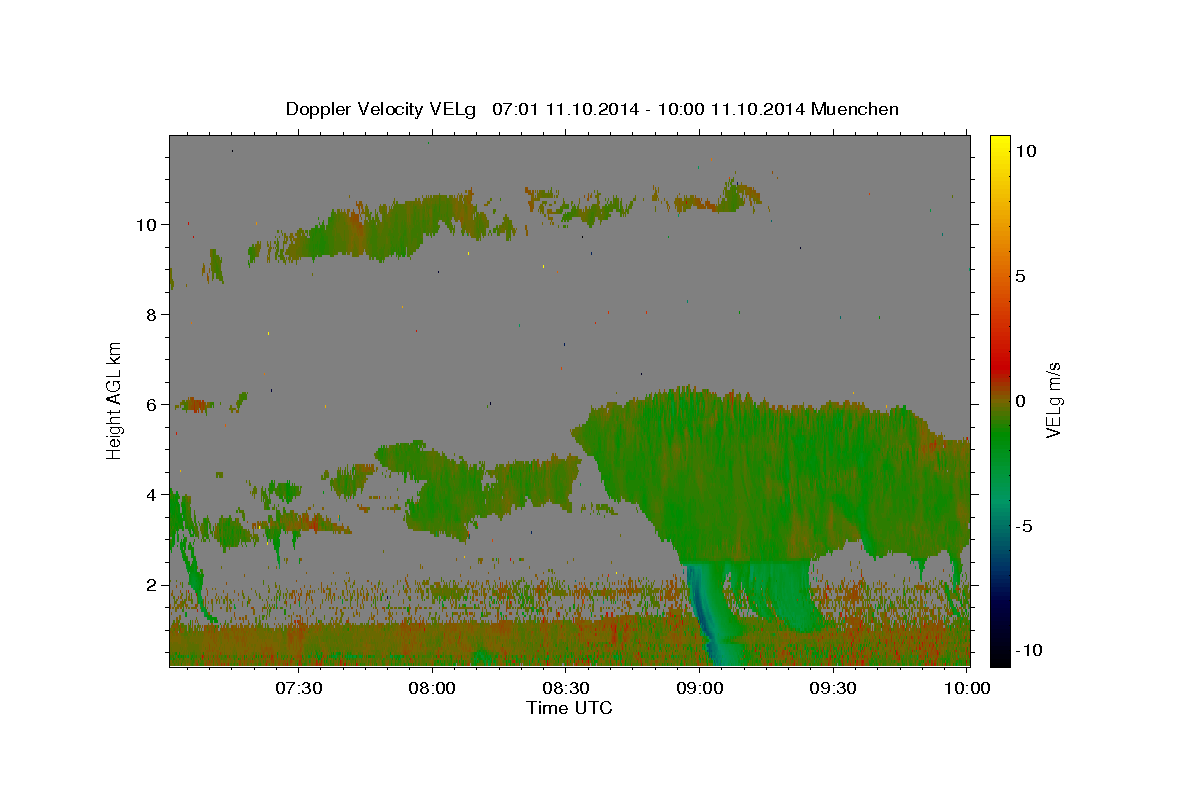
Task: Click the plot title 'Doppler Velocity VELg'
Action: 382,109
